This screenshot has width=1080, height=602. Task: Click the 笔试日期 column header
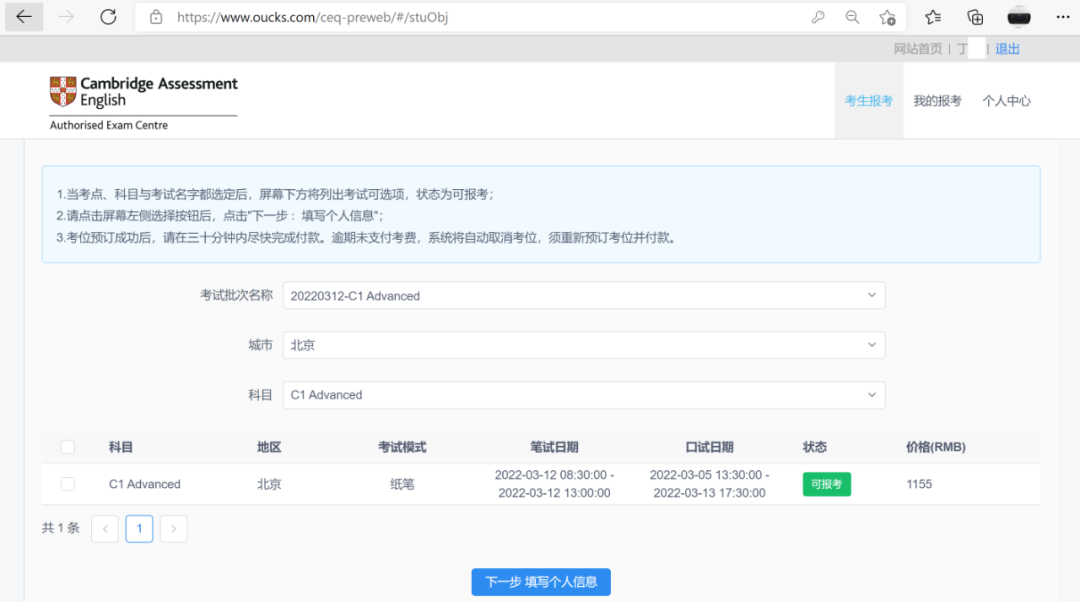[x=554, y=447]
